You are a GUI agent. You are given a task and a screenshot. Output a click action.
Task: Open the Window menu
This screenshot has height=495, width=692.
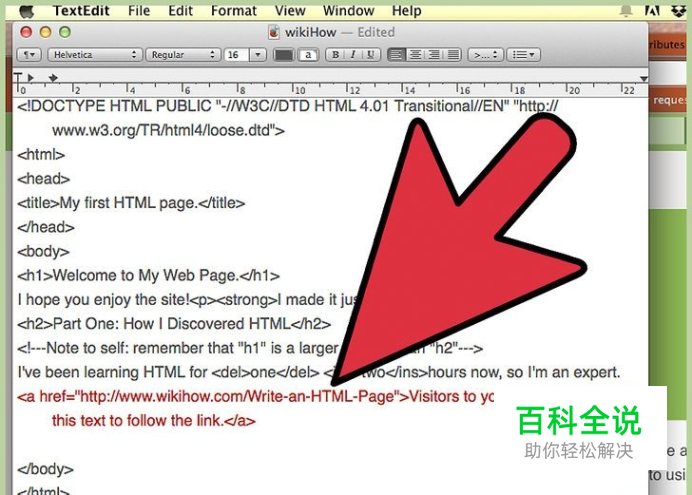(348, 11)
